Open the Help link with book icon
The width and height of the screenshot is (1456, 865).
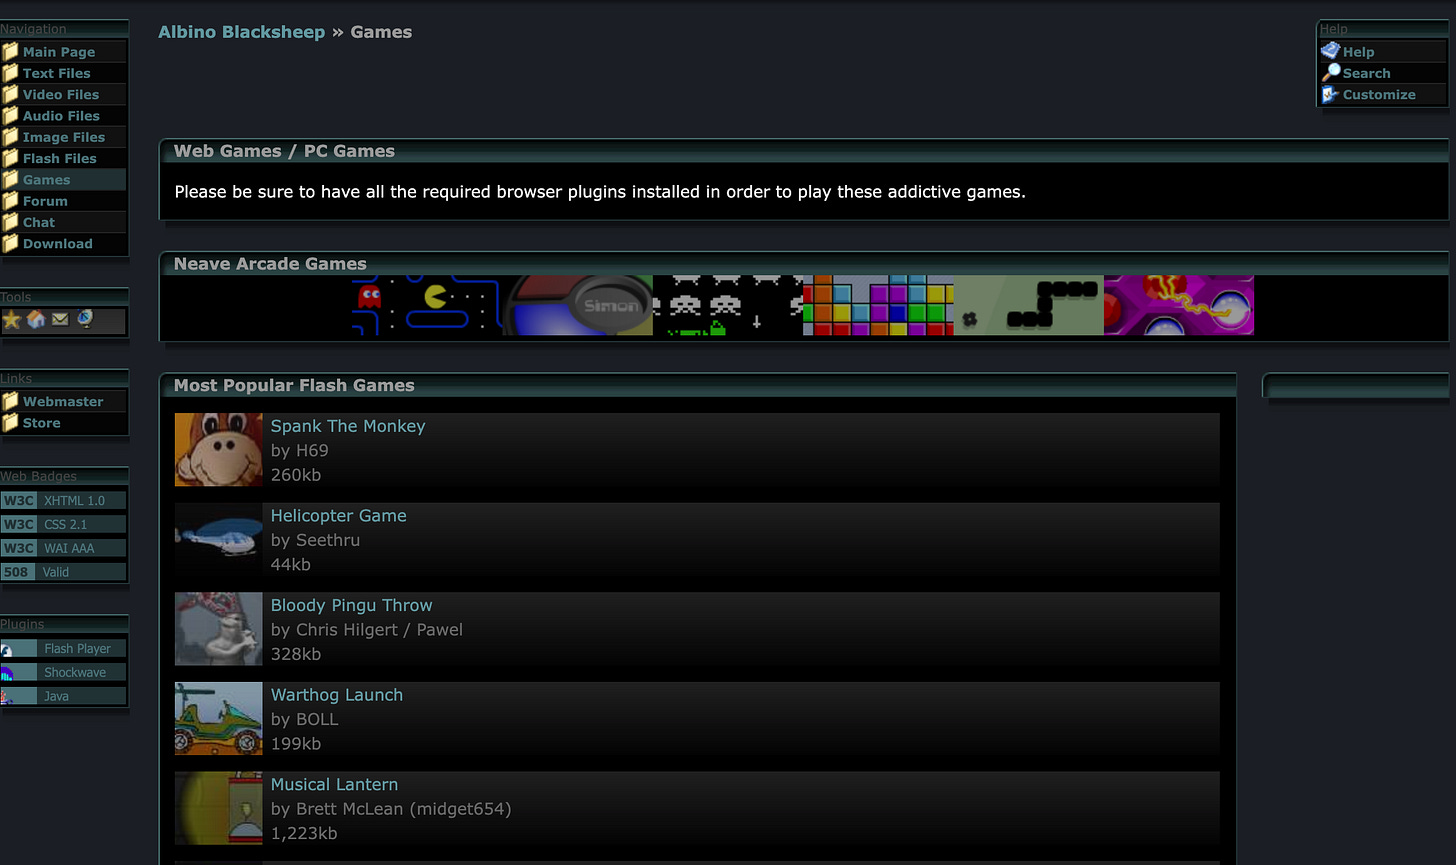pos(1383,52)
